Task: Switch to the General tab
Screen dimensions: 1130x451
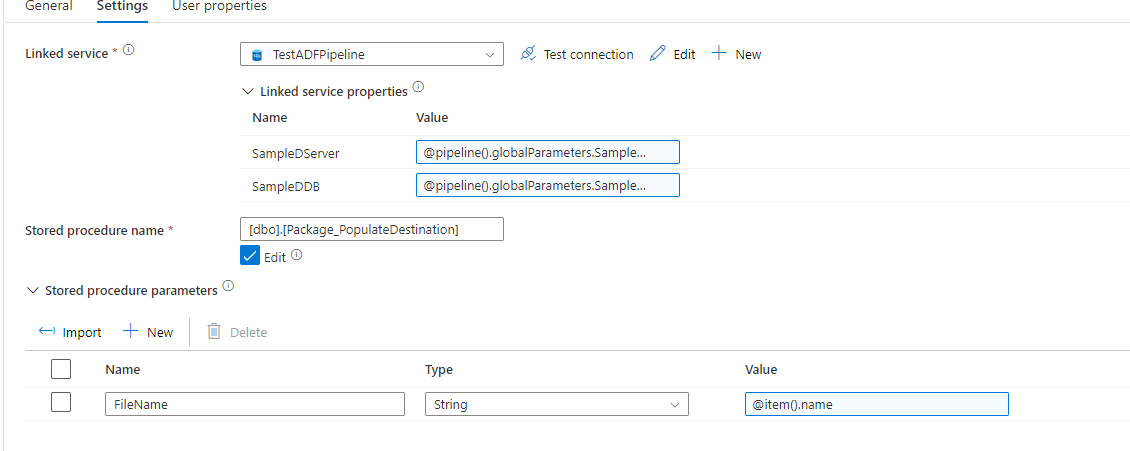Action: [x=48, y=6]
